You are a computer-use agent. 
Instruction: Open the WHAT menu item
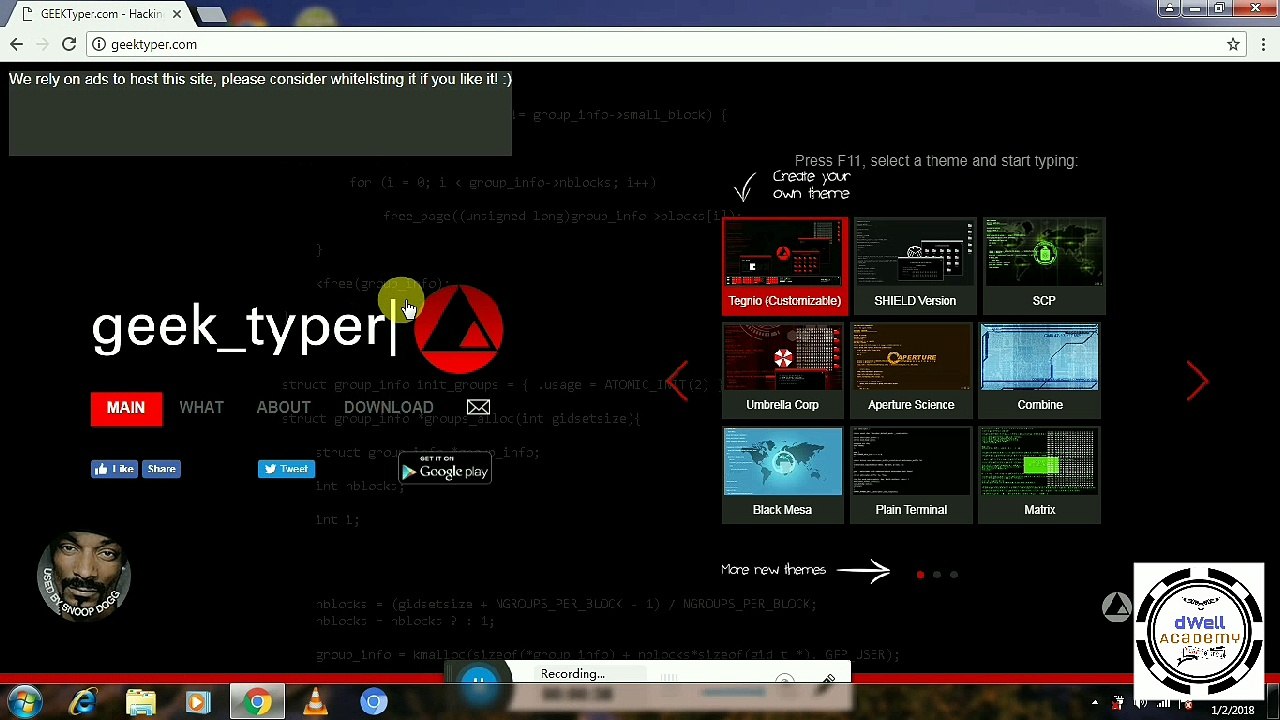pyautogui.click(x=201, y=408)
